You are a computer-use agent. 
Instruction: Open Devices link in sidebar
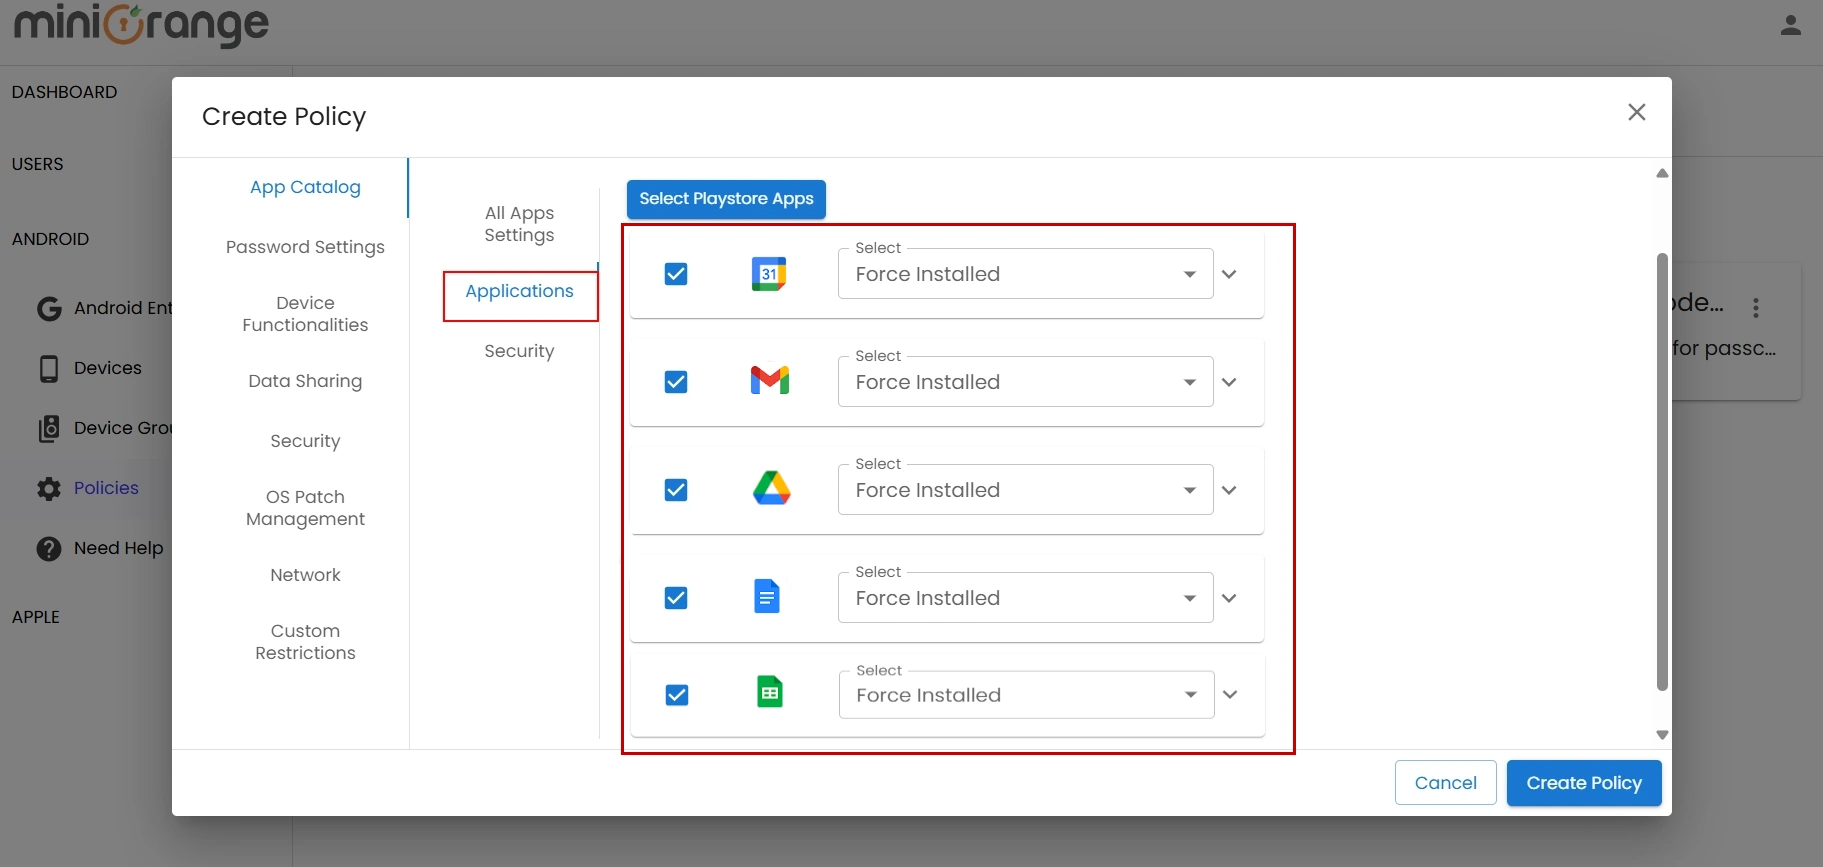coord(108,368)
